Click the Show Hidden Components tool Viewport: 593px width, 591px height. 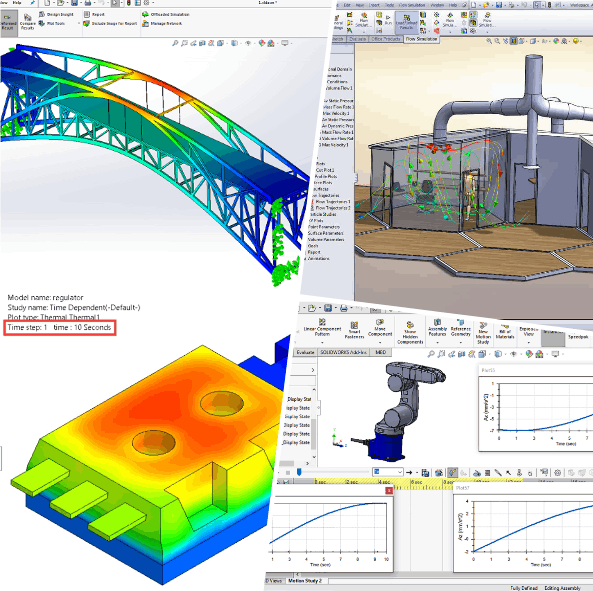pos(410,333)
